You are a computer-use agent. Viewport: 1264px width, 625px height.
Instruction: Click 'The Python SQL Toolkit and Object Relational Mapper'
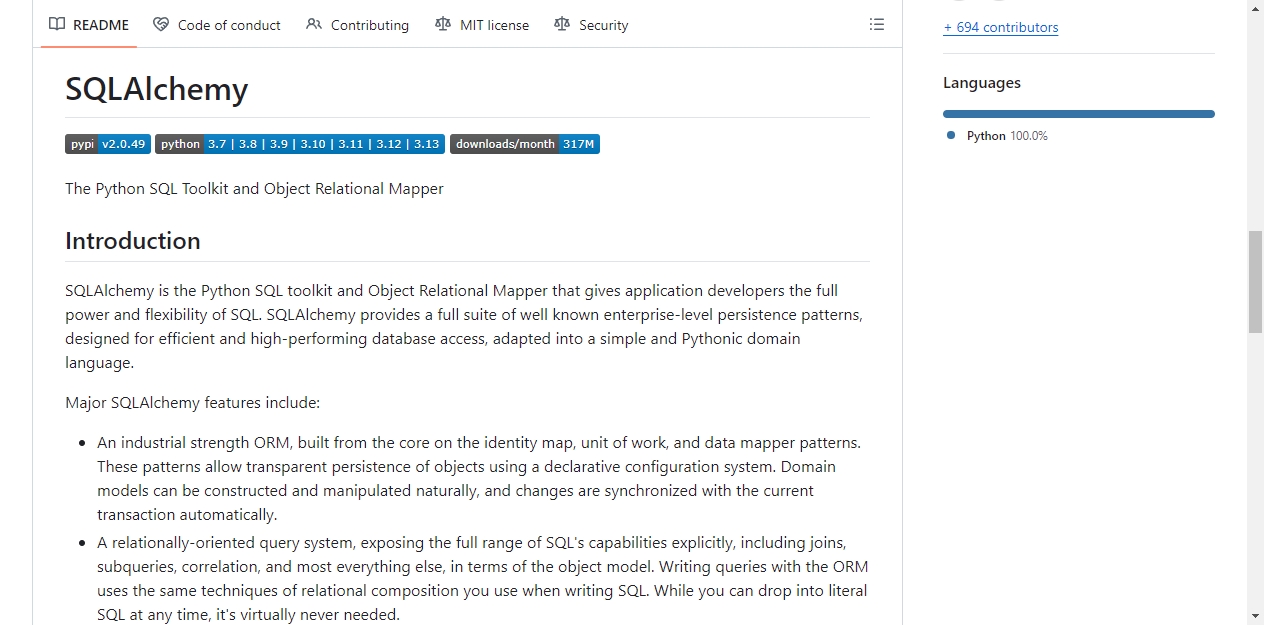[x=254, y=188]
